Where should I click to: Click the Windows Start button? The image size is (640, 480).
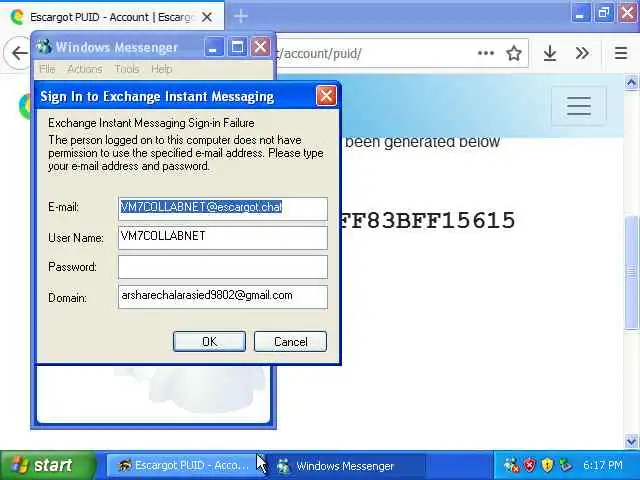46,465
